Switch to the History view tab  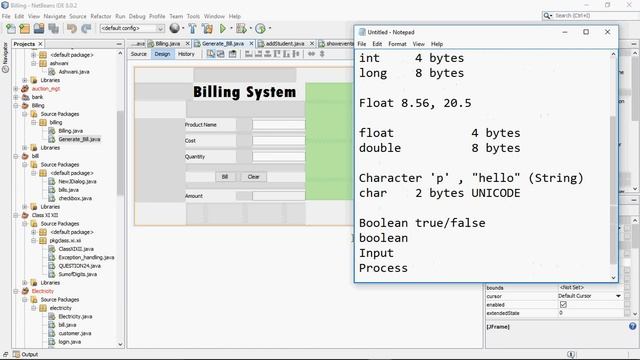click(187, 54)
